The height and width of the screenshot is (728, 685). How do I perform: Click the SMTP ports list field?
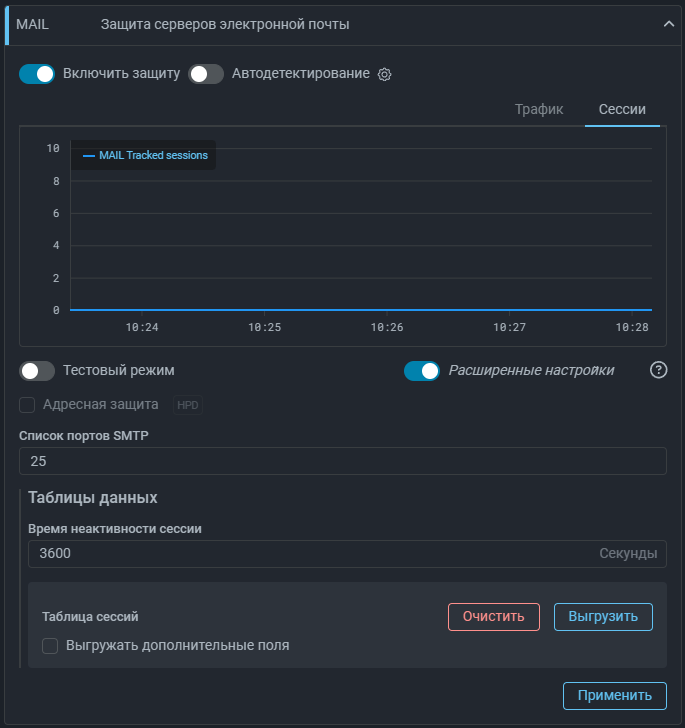tap(342, 461)
